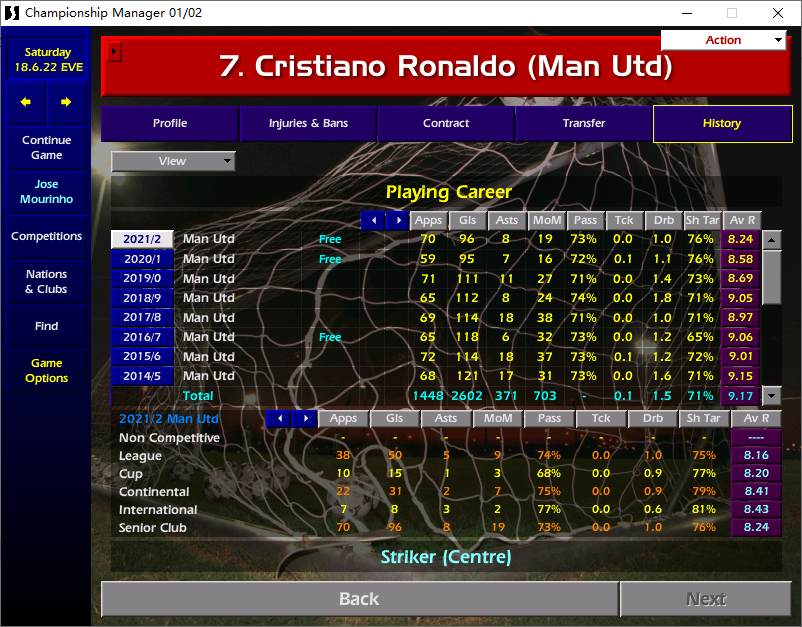The height and width of the screenshot is (627, 802).
Task: Select the 2014/5 season row
Action: tap(142, 376)
